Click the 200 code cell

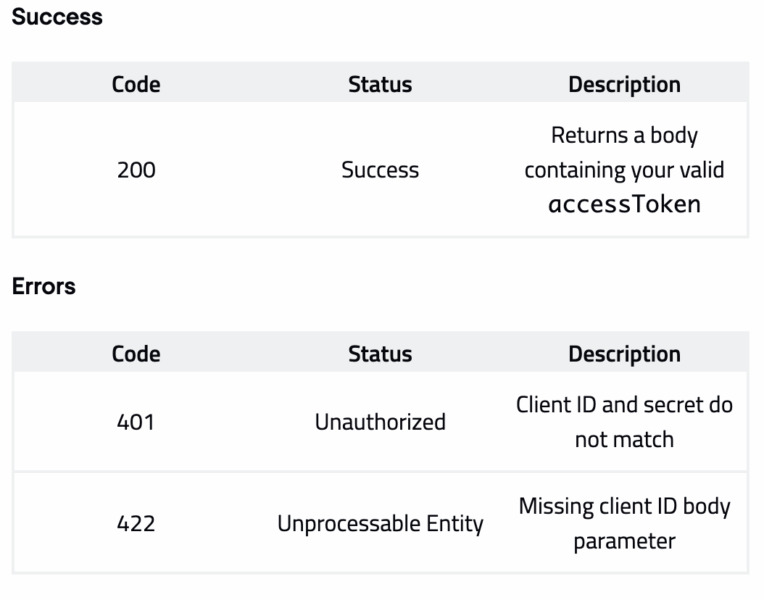(136, 170)
